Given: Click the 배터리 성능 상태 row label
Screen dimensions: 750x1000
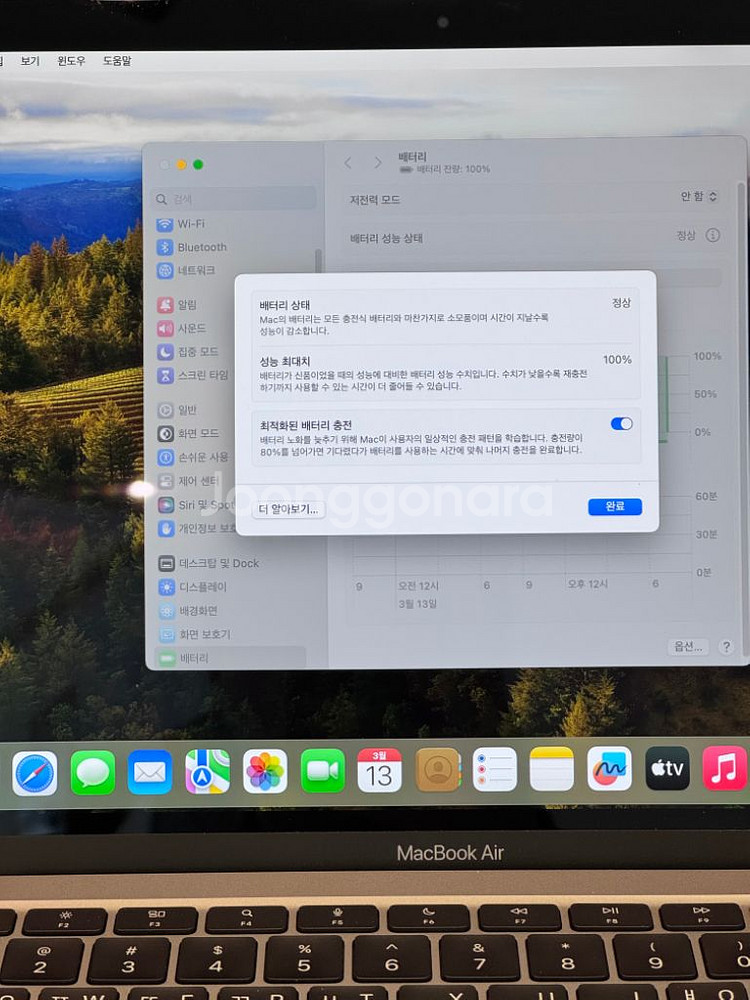Looking at the screenshot, I should [386, 239].
